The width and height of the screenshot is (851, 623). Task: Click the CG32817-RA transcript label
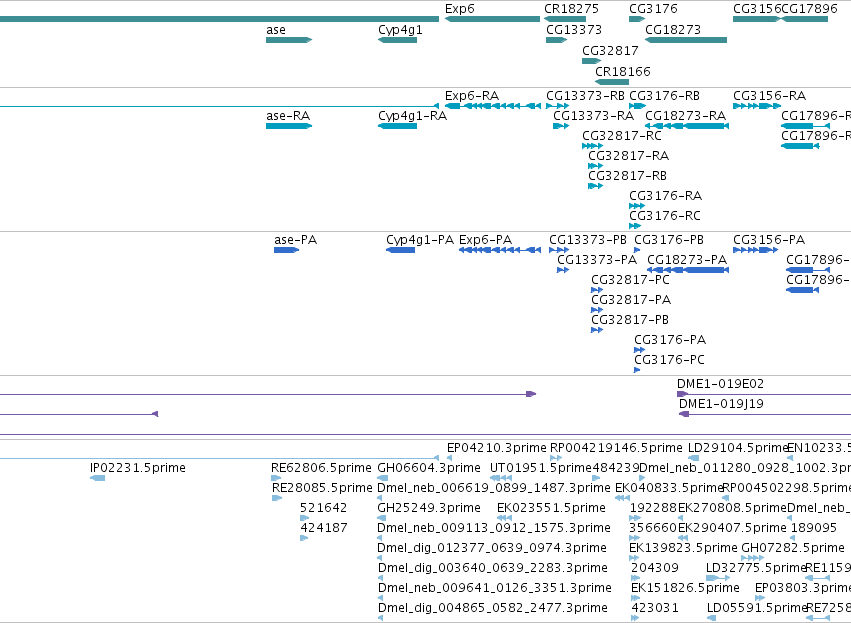[x=628, y=156]
